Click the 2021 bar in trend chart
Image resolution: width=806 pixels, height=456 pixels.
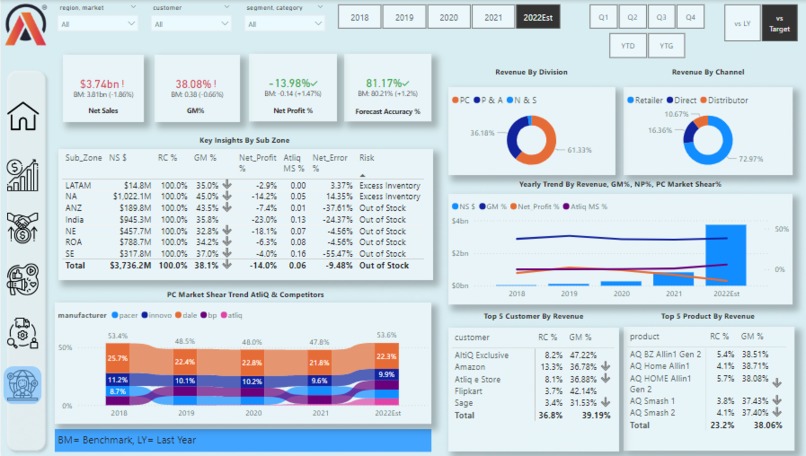pyautogui.click(x=673, y=279)
